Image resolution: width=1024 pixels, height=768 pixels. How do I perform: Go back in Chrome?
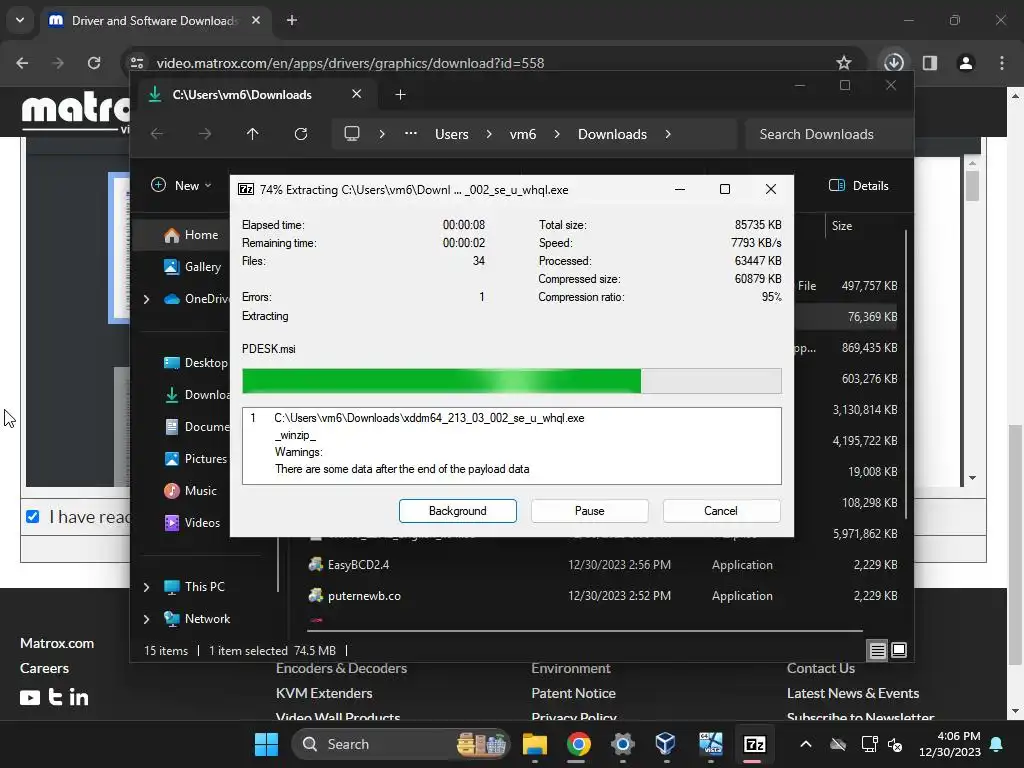(x=22, y=63)
